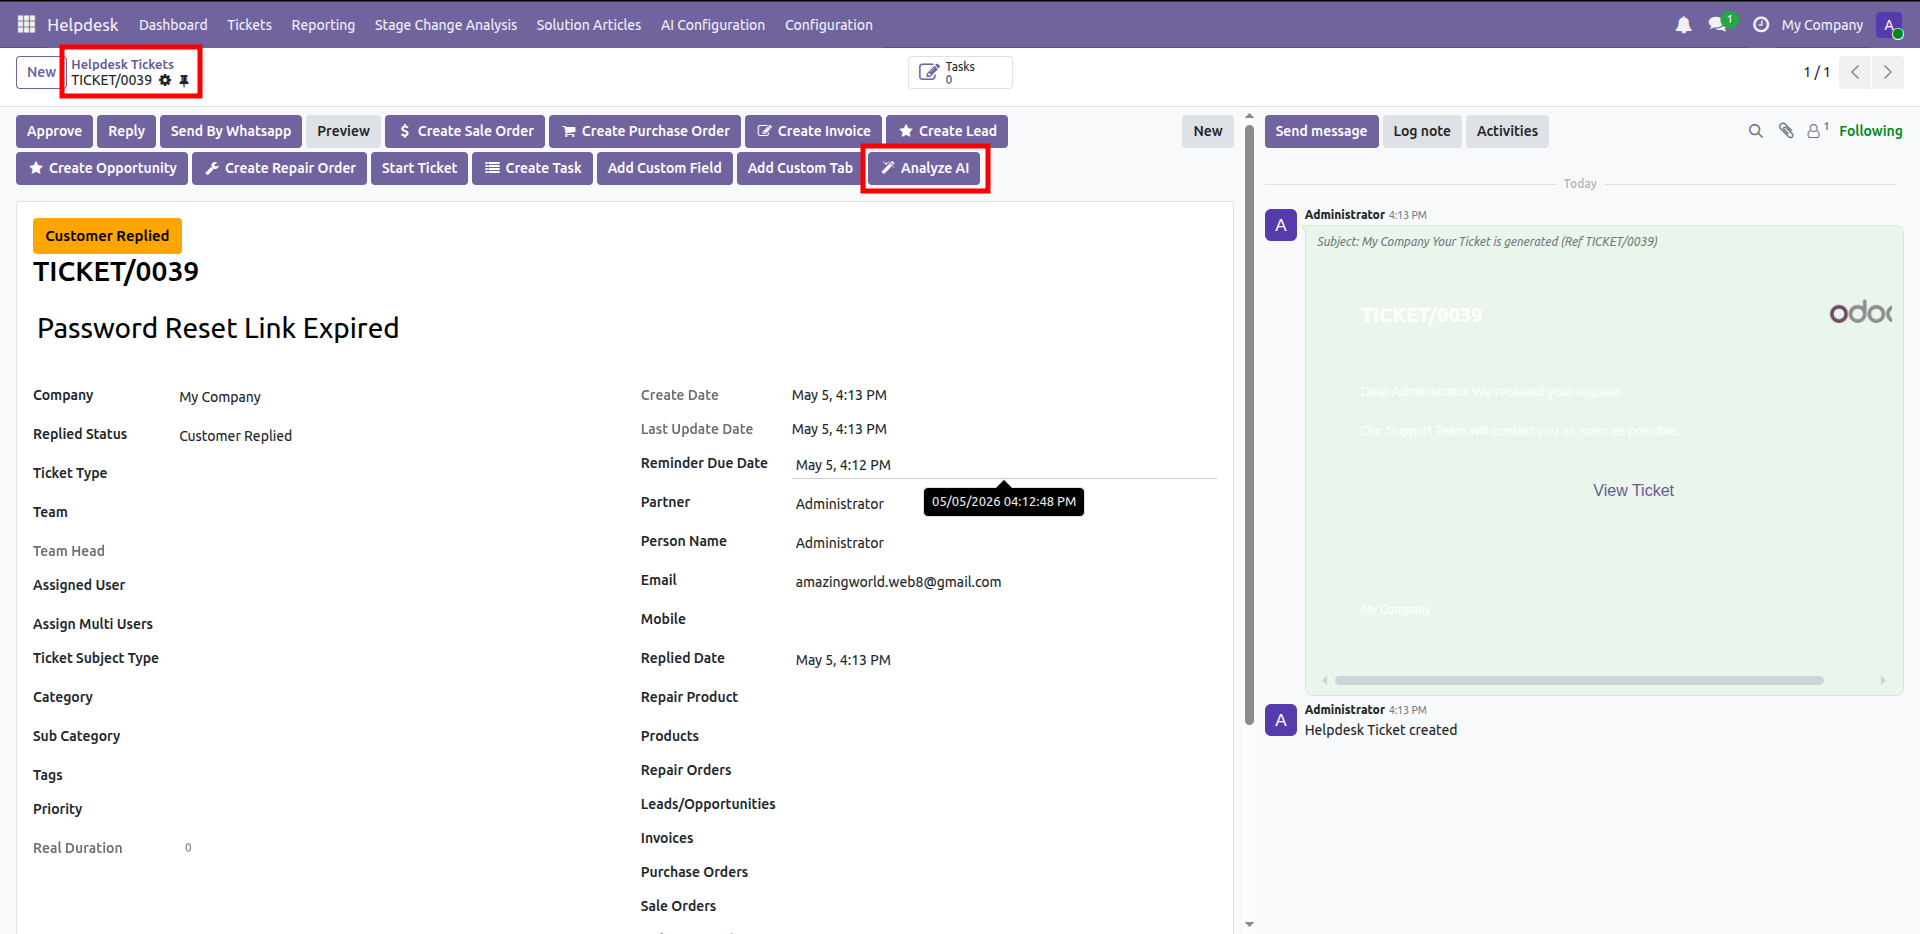Open the conversations chat icon
Viewport: 1920px width, 934px height.
[x=1718, y=24]
